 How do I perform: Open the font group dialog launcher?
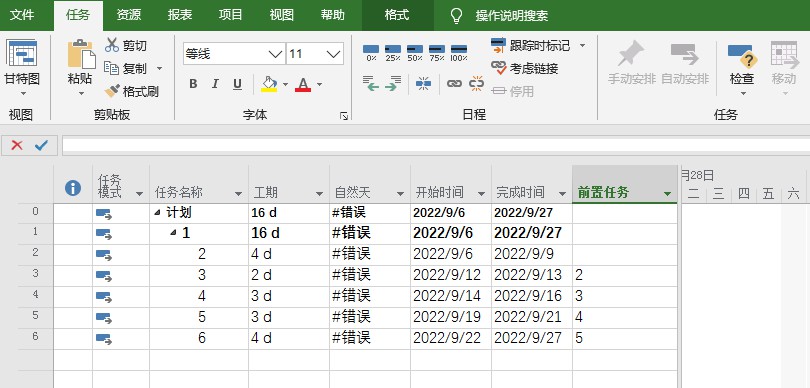pos(344,116)
